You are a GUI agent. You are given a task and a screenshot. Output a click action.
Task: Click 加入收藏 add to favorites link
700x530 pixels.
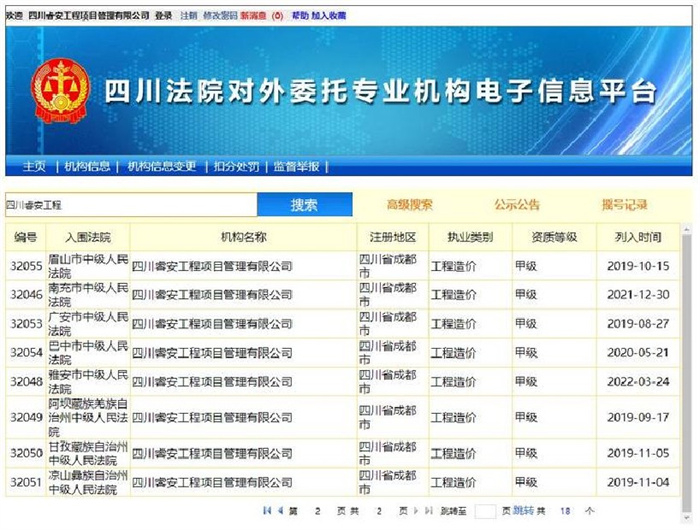[x=329, y=16]
